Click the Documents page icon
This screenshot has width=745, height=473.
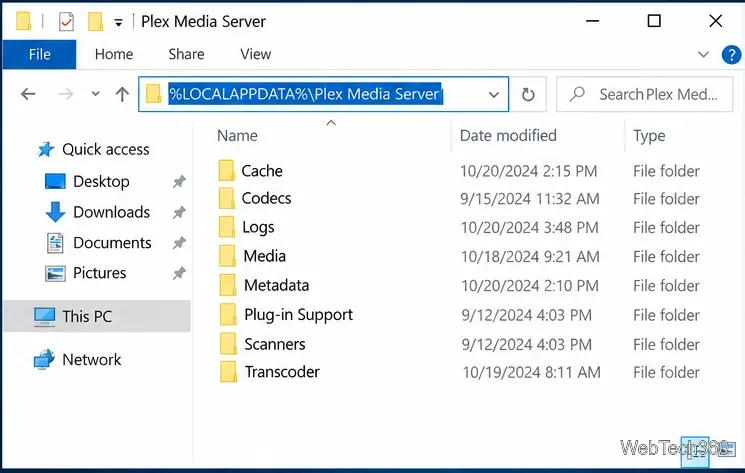pyautogui.click(x=55, y=243)
